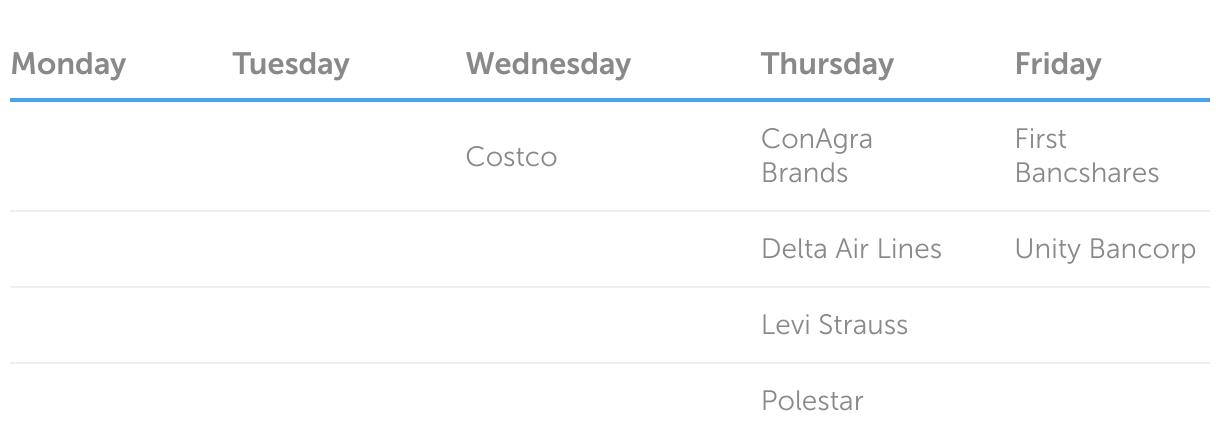Click the Delta Air Lines entry

pos(851,249)
